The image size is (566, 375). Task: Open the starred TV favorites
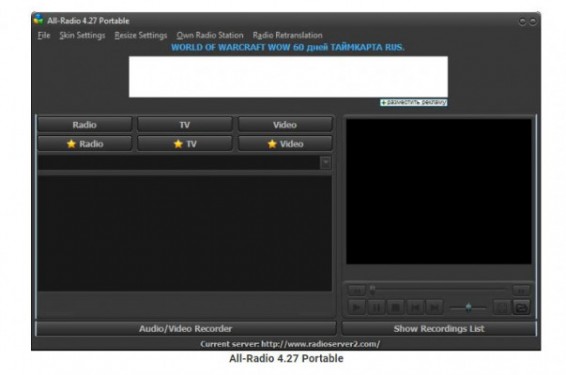coord(185,144)
